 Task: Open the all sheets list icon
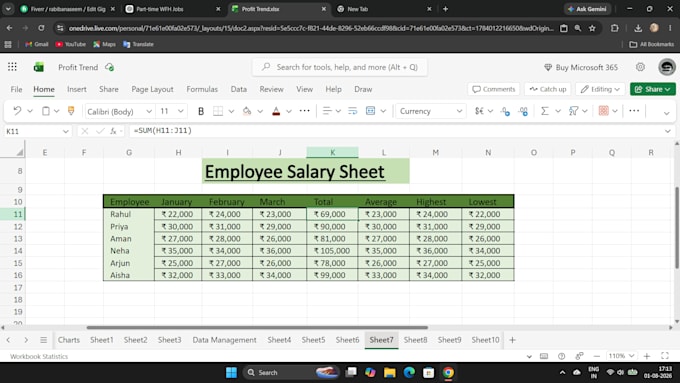click(43, 340)
